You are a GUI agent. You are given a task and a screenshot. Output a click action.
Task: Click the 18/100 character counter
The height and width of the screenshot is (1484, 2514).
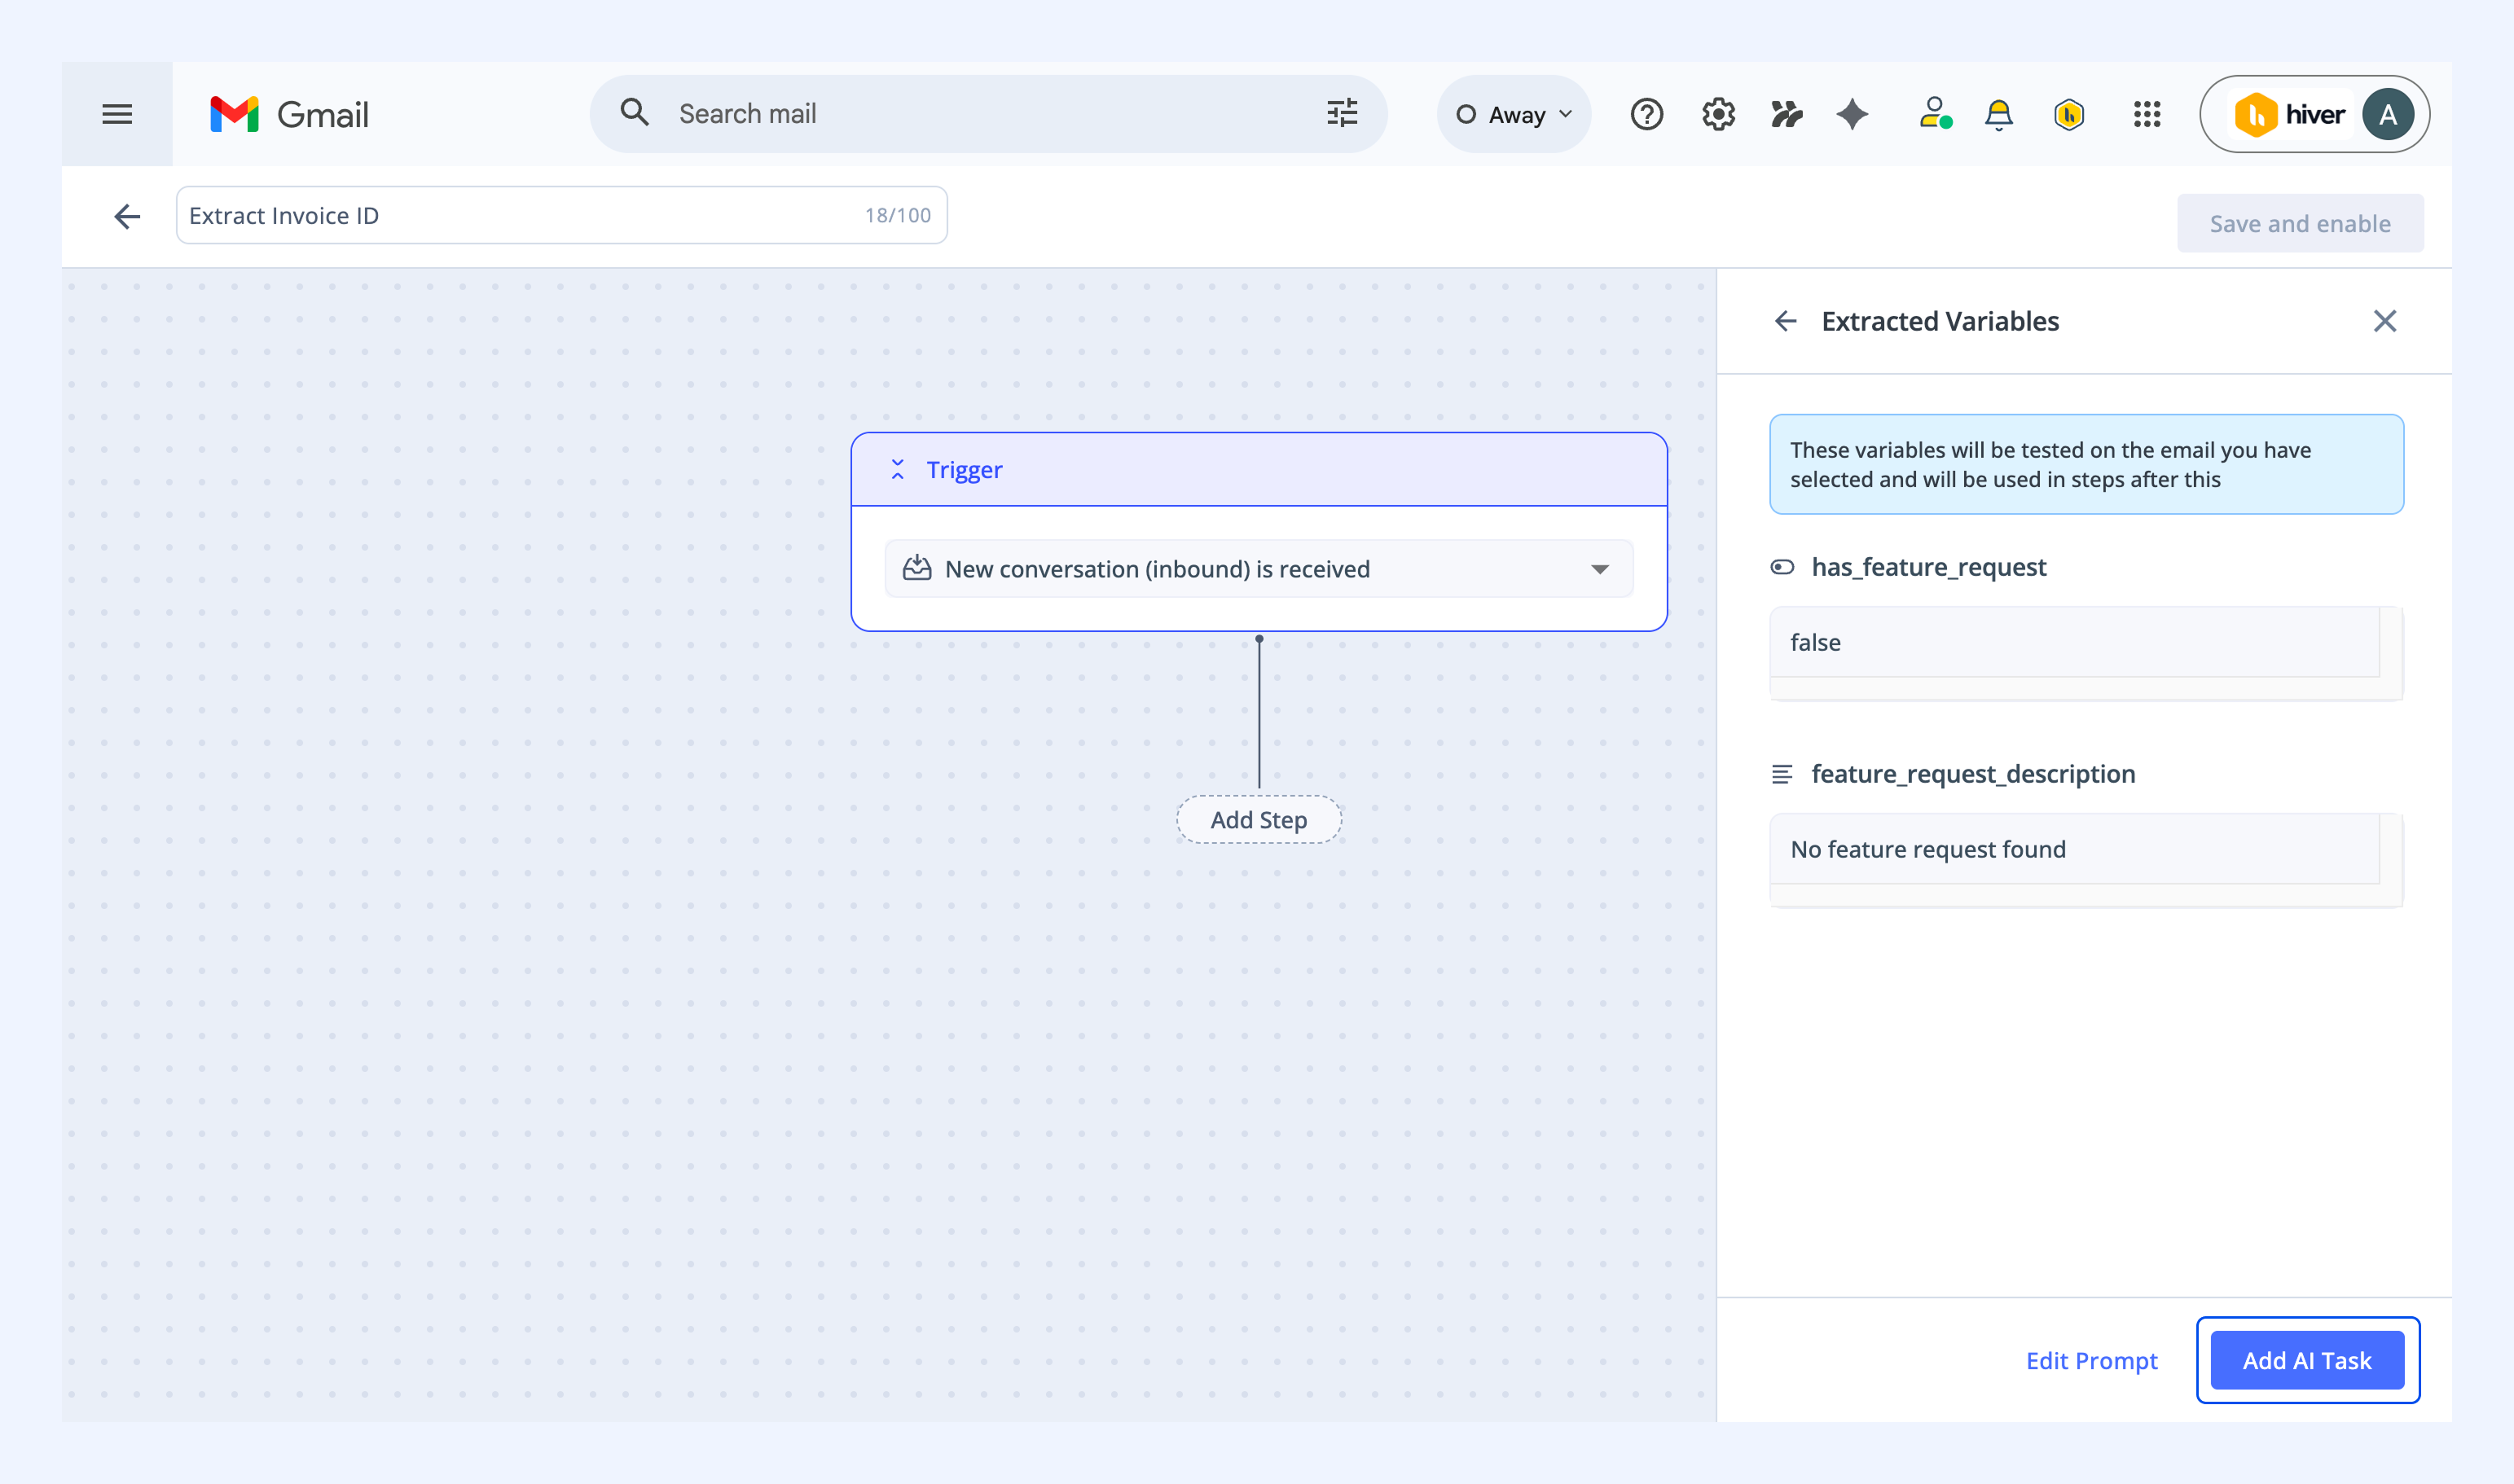click(x=897, y=215)
